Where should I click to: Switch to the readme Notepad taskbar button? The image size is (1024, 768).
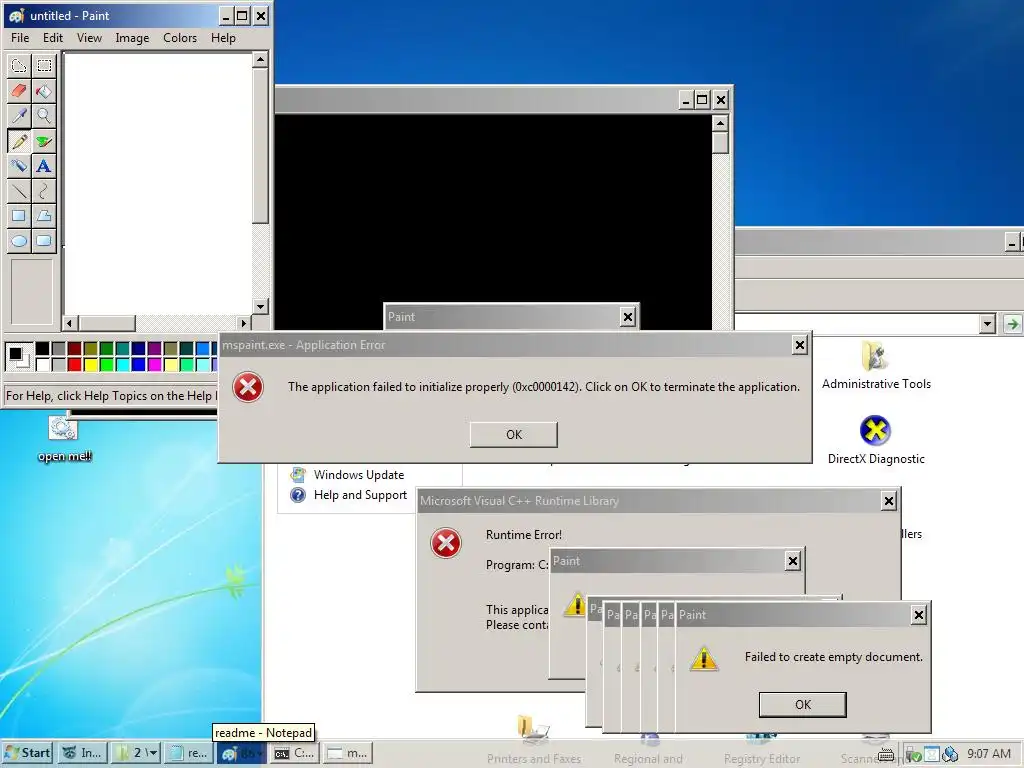[189, 753]
